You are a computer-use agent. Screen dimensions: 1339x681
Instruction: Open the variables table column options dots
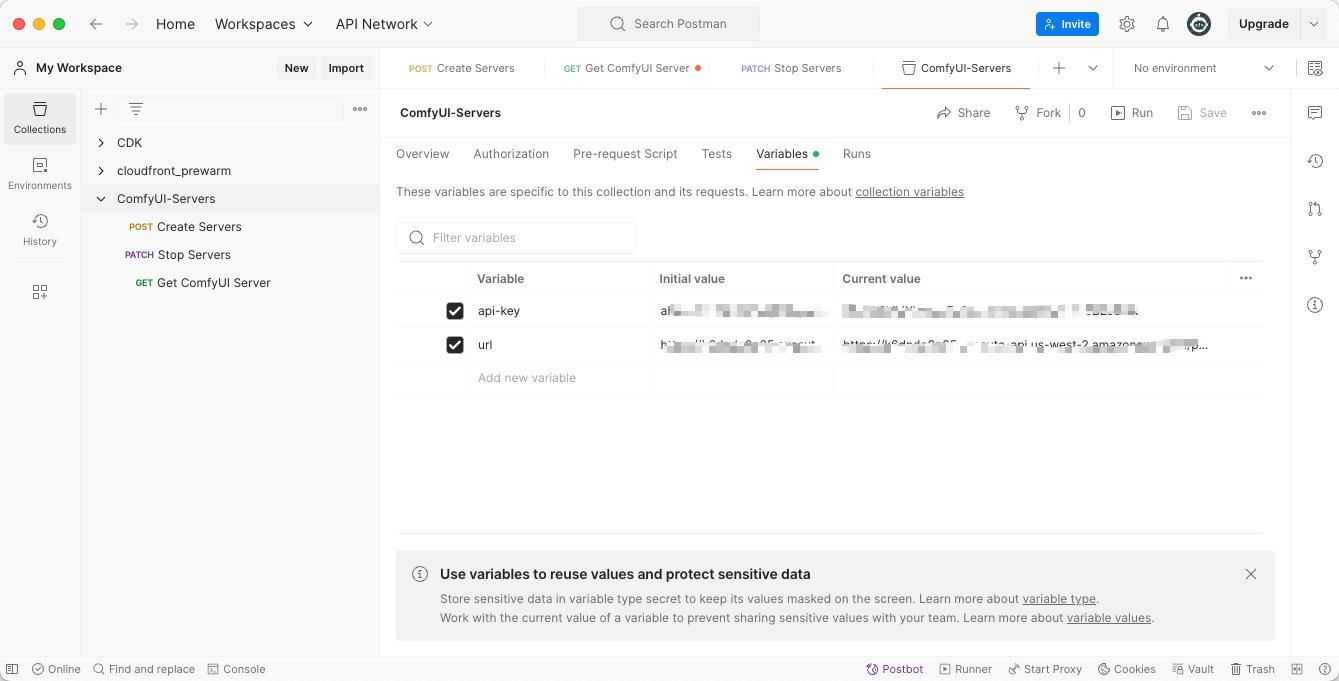(x=1246, y=279)
